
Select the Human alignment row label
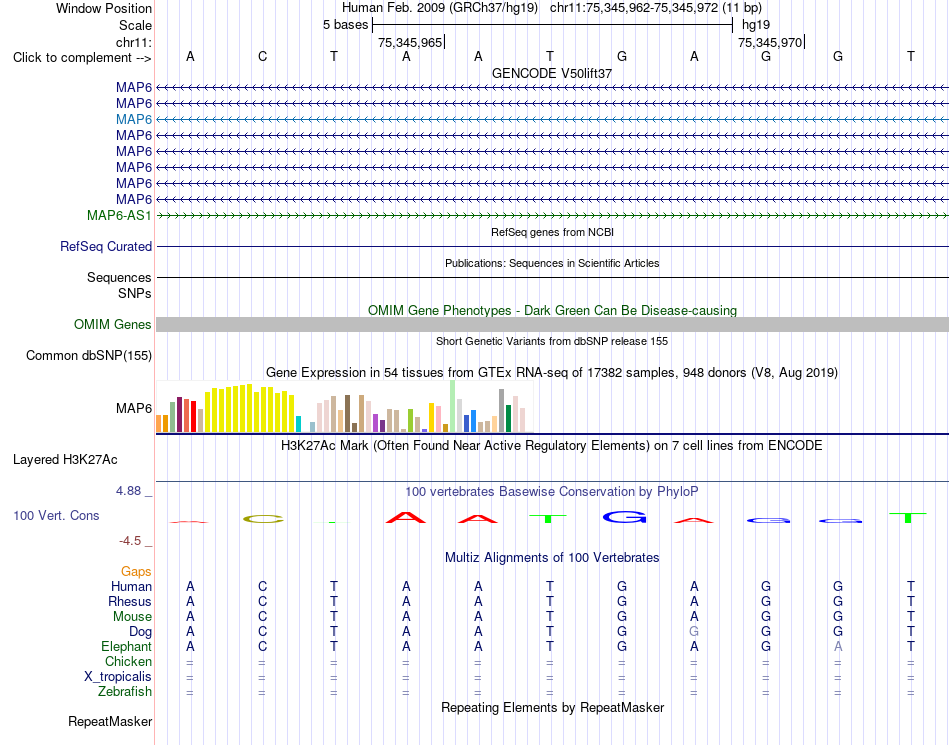coord(131,586)
